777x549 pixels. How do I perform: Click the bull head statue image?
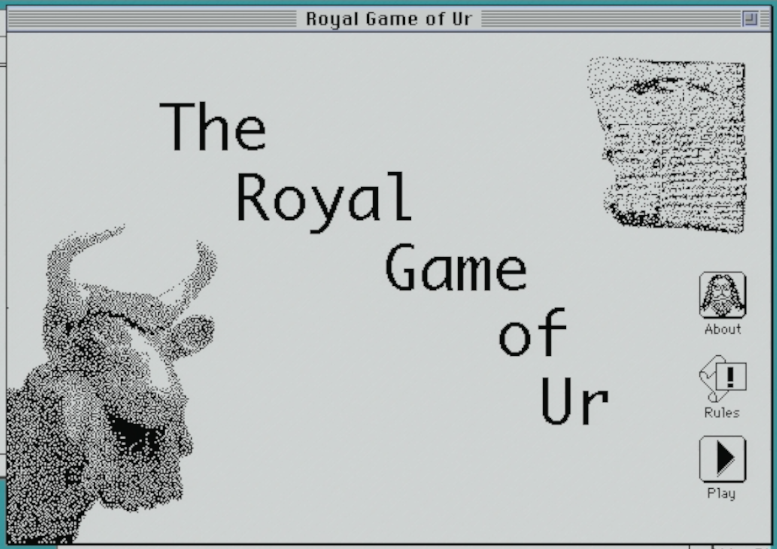110,390
